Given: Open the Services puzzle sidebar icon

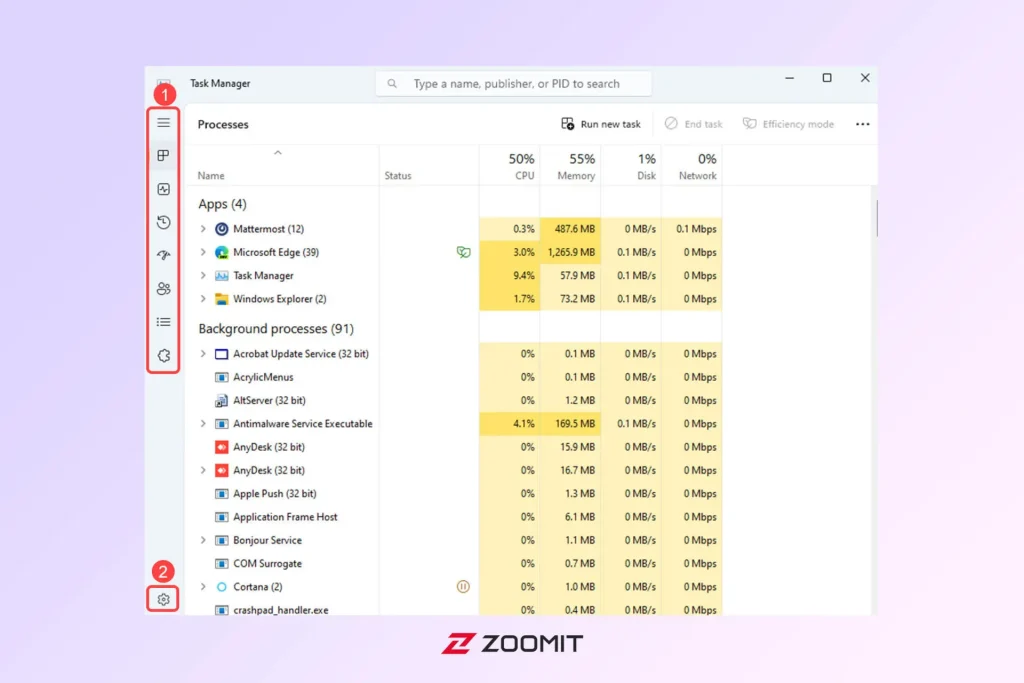Looking at the screenshot, I should tap(163, 355).
